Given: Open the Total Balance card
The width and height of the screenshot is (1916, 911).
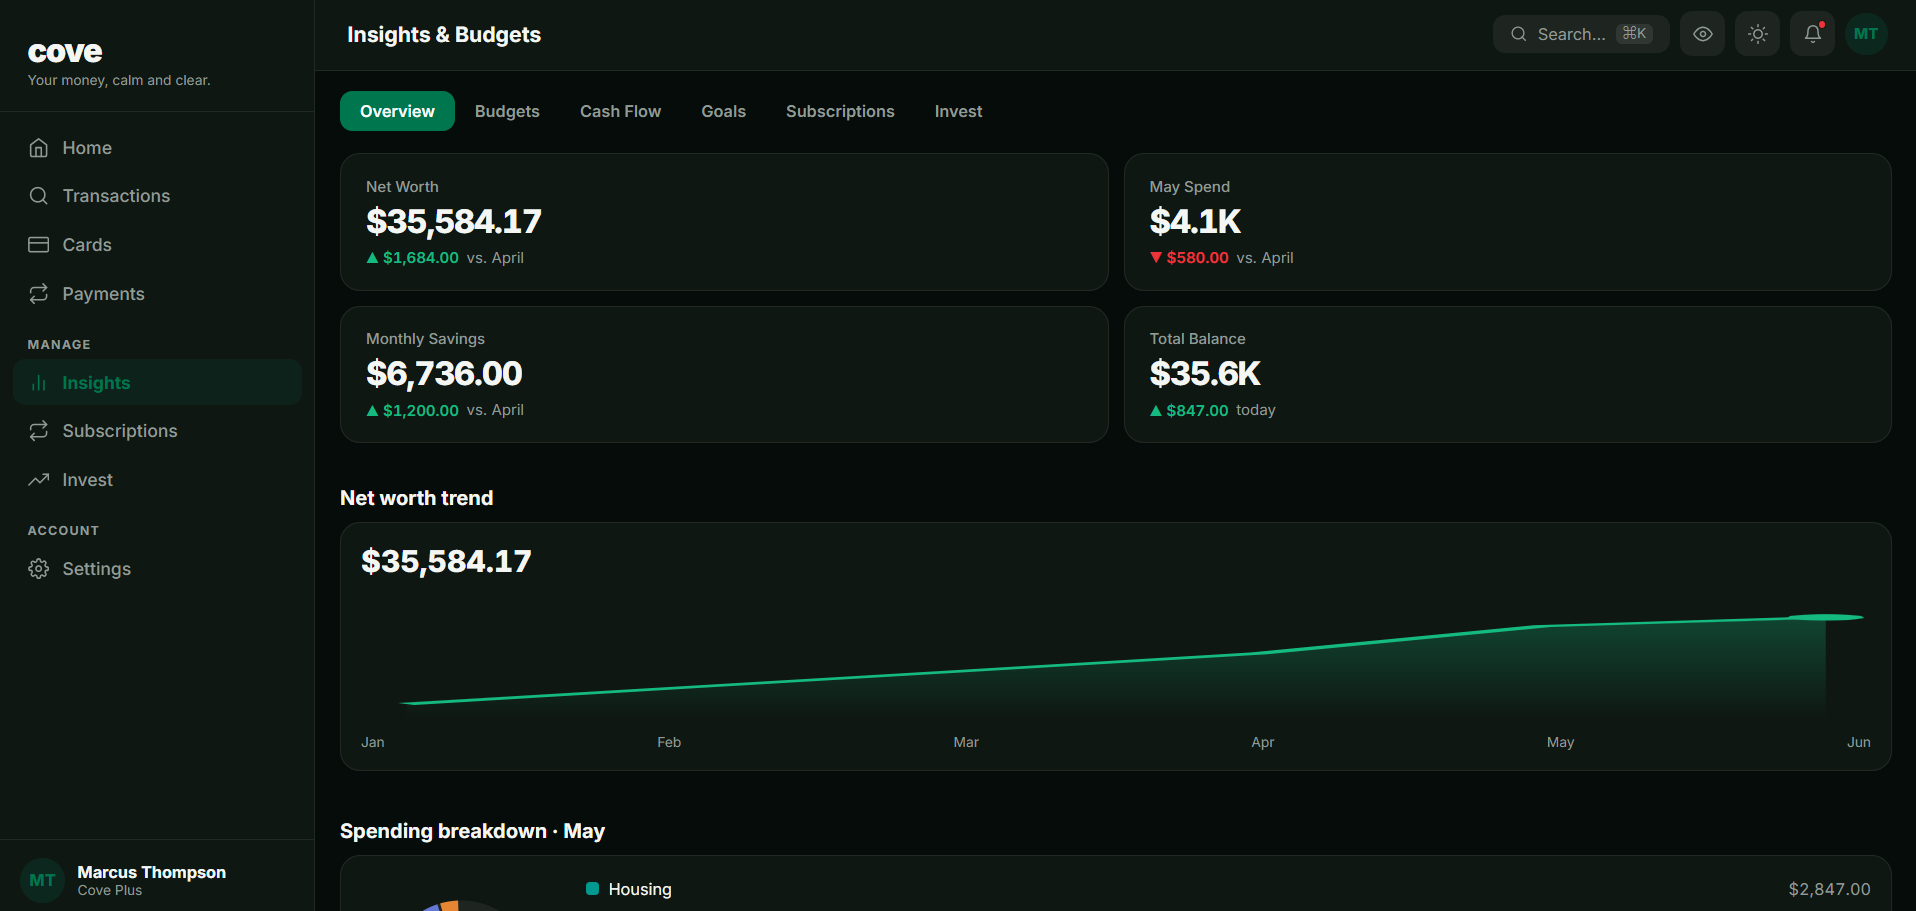Looking at the screenshot, I should tap(1507, 374).
